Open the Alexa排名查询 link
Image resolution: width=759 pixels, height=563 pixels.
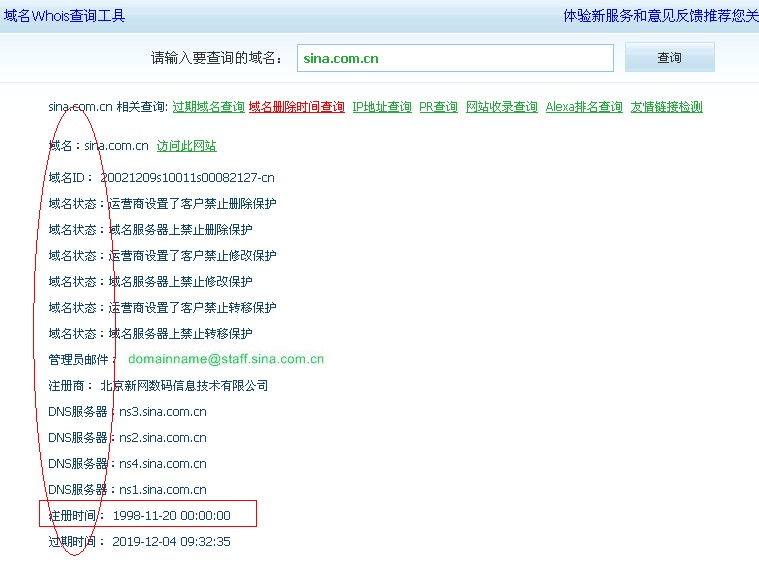[584, 107]
